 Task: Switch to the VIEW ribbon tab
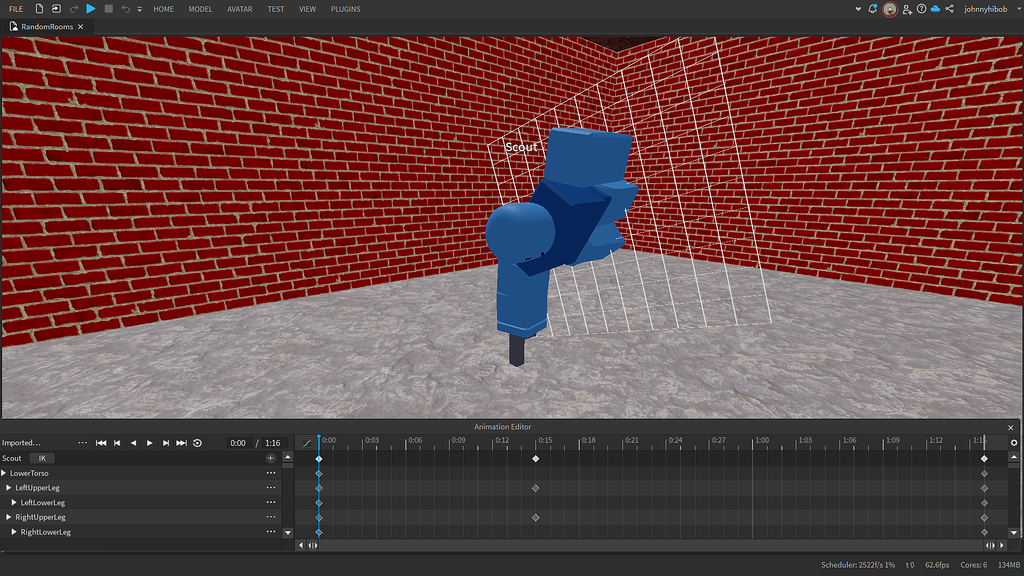click(x=307, y=9)
